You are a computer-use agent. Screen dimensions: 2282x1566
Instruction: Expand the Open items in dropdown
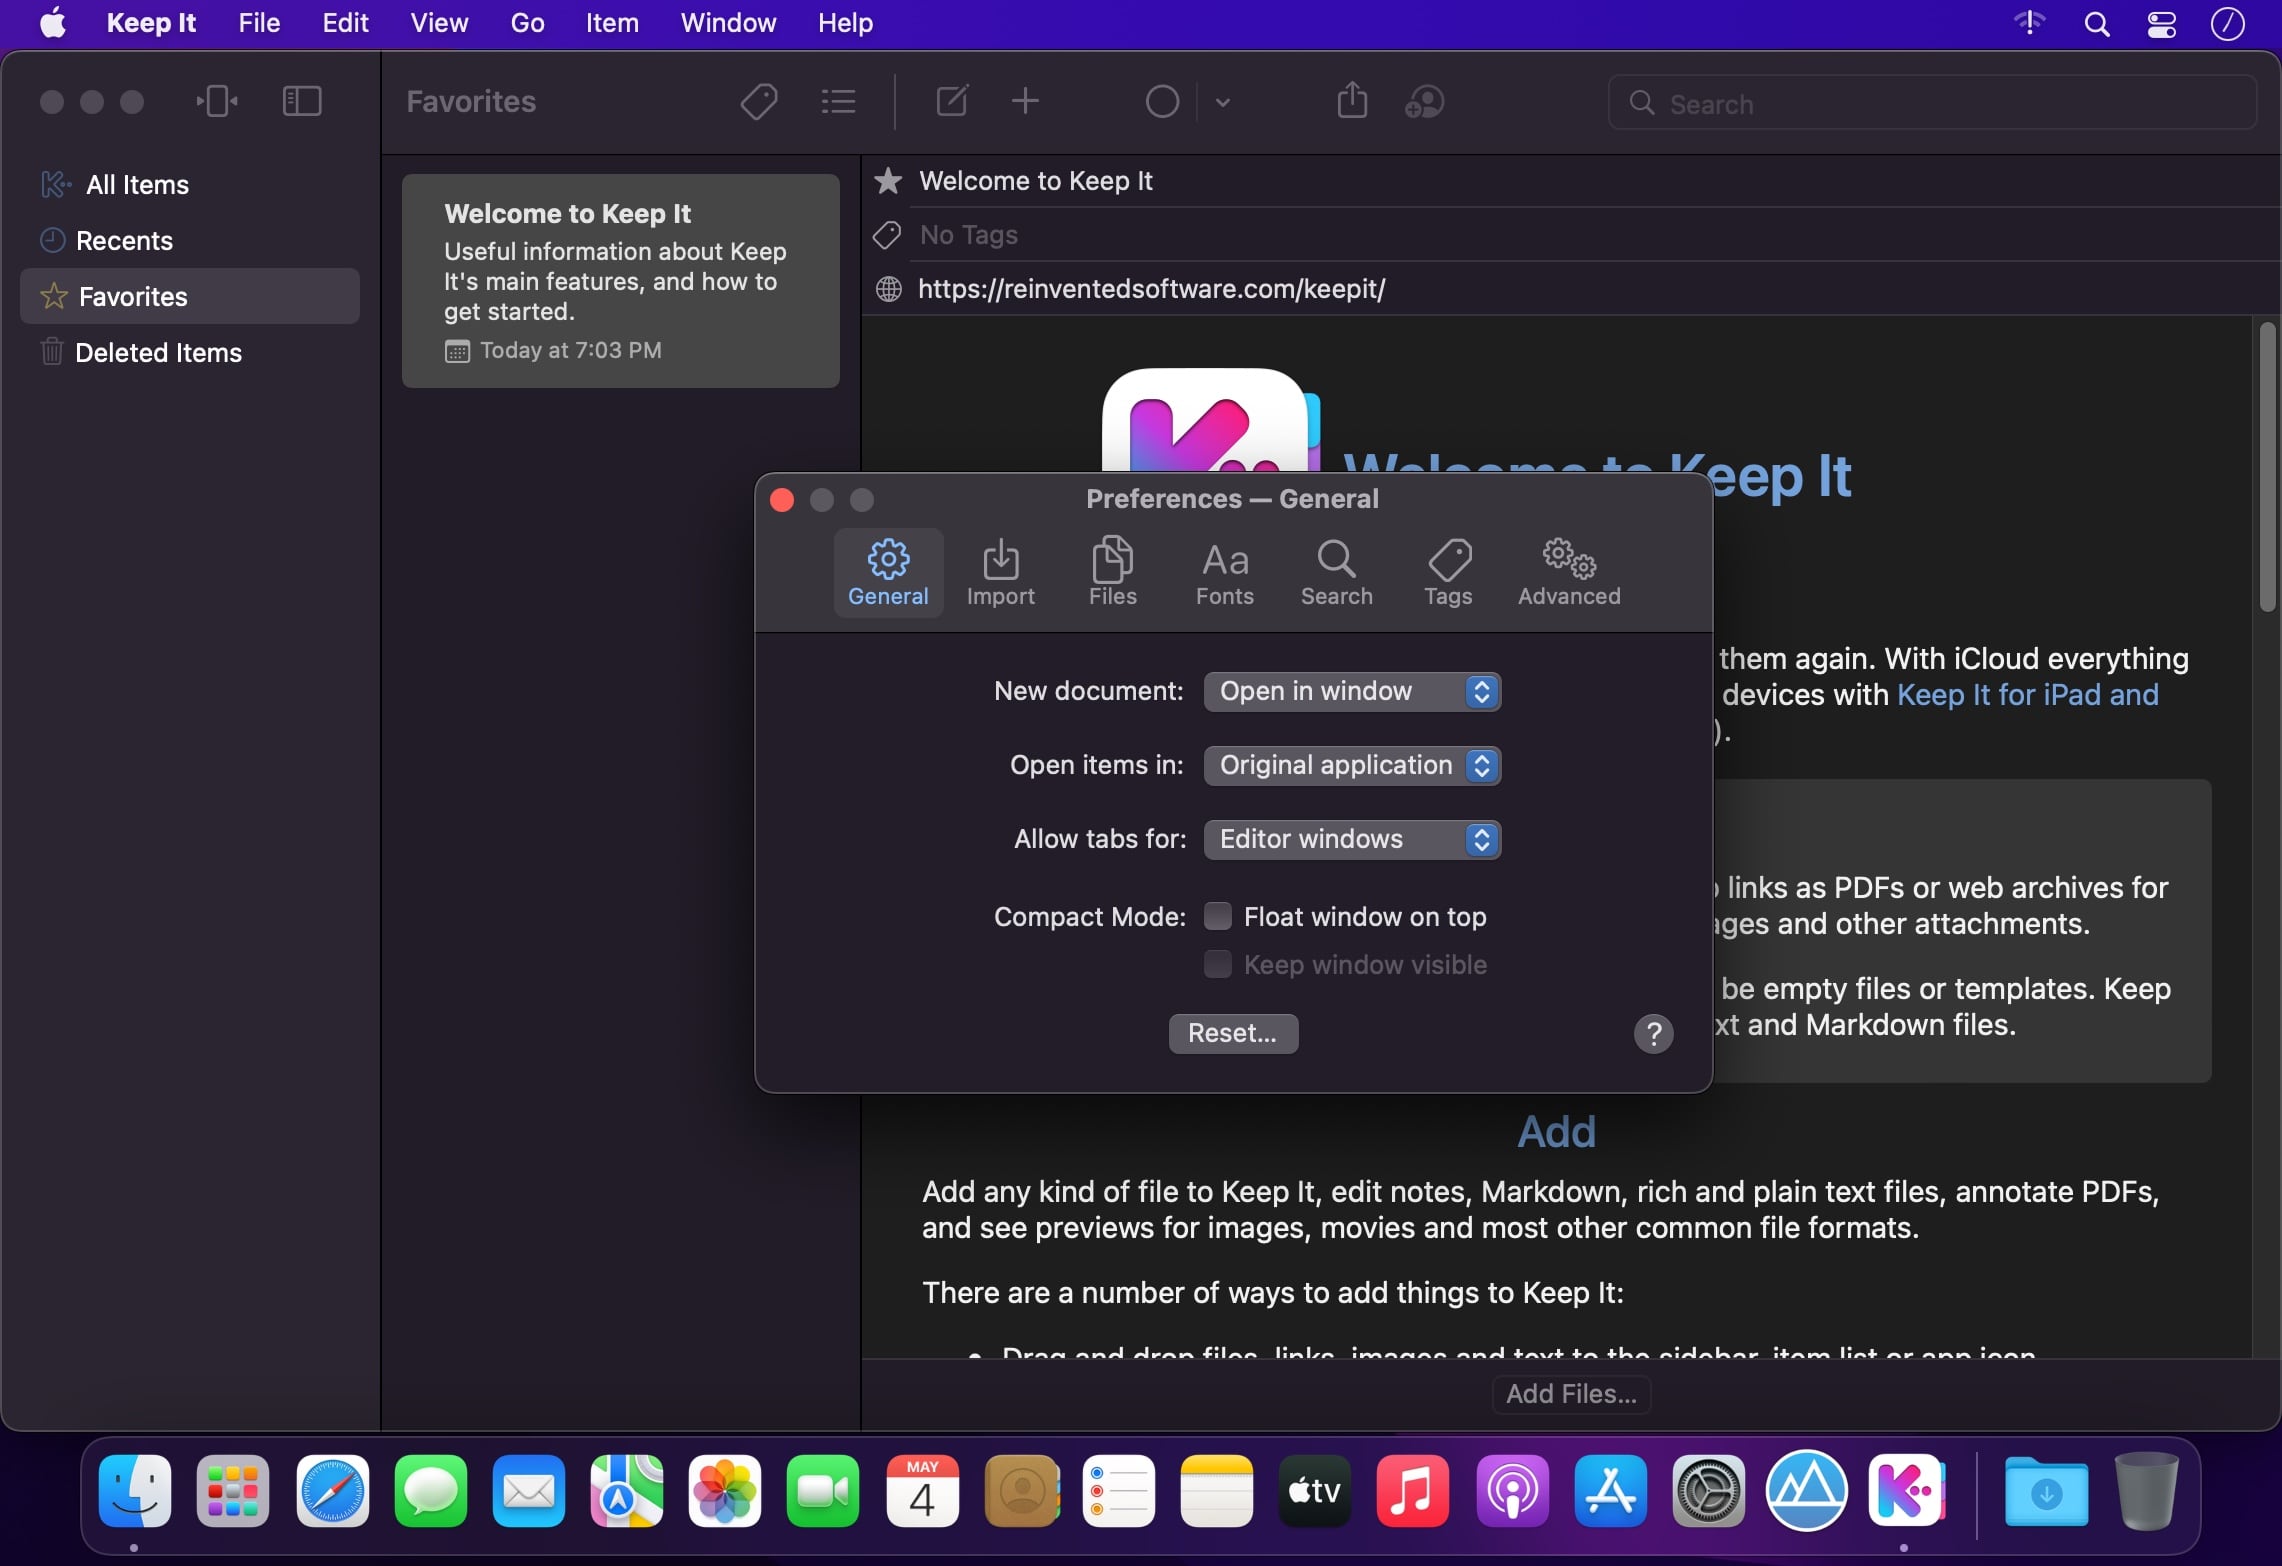click(1351, 765)
